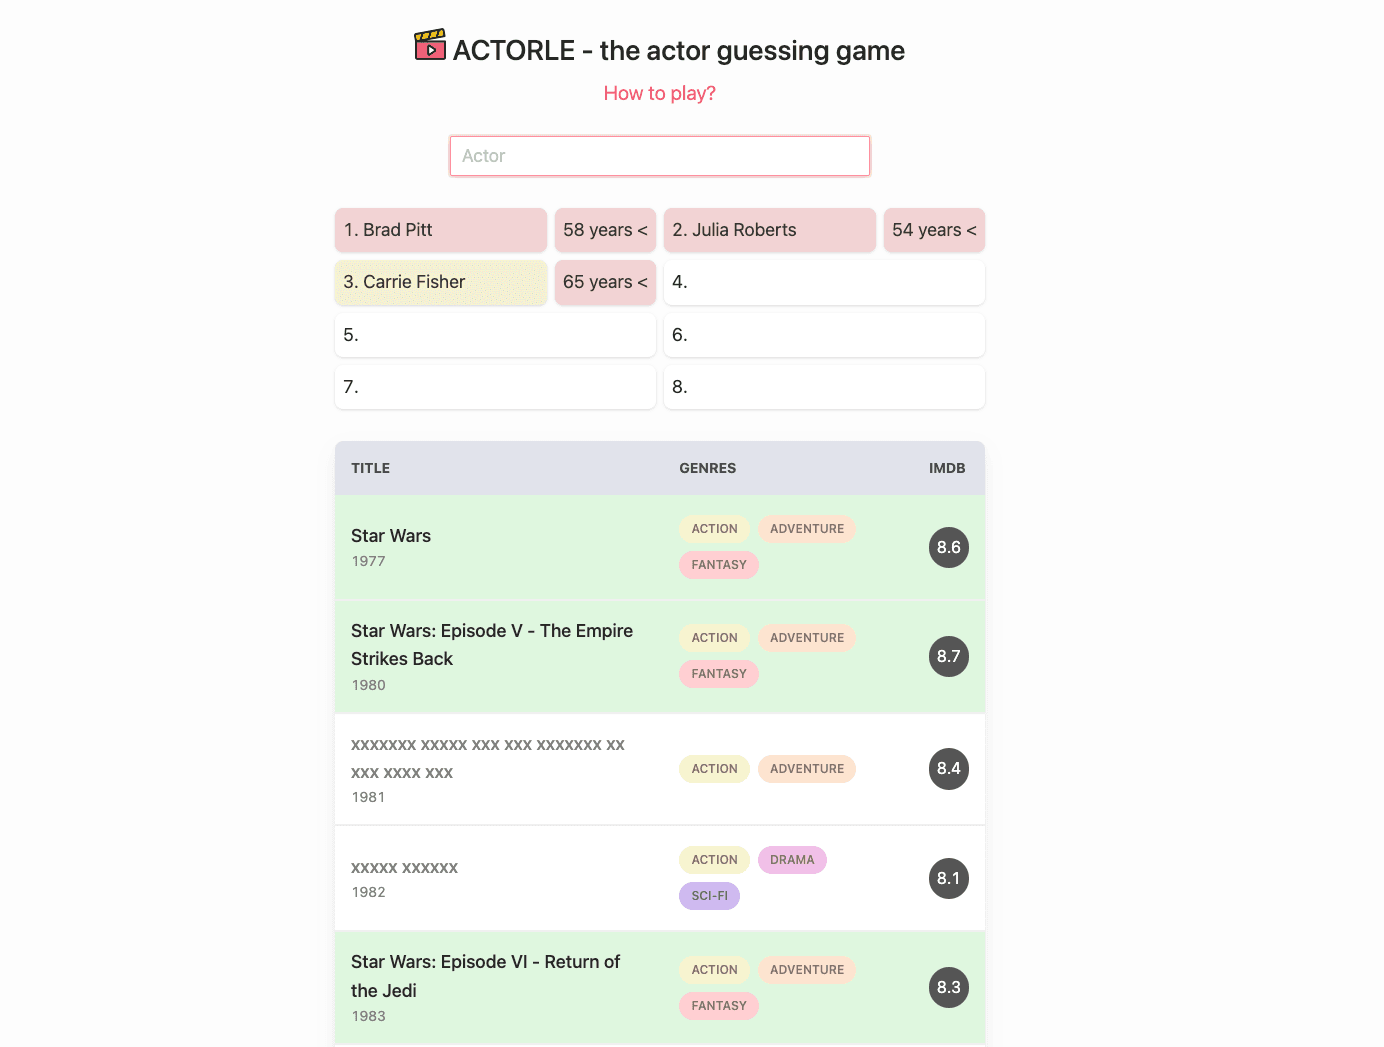Viewport: 1384px width, 1047px height.
Task: Click the 8.7 IMDB rating badge
Action: (x=948, y=656)
